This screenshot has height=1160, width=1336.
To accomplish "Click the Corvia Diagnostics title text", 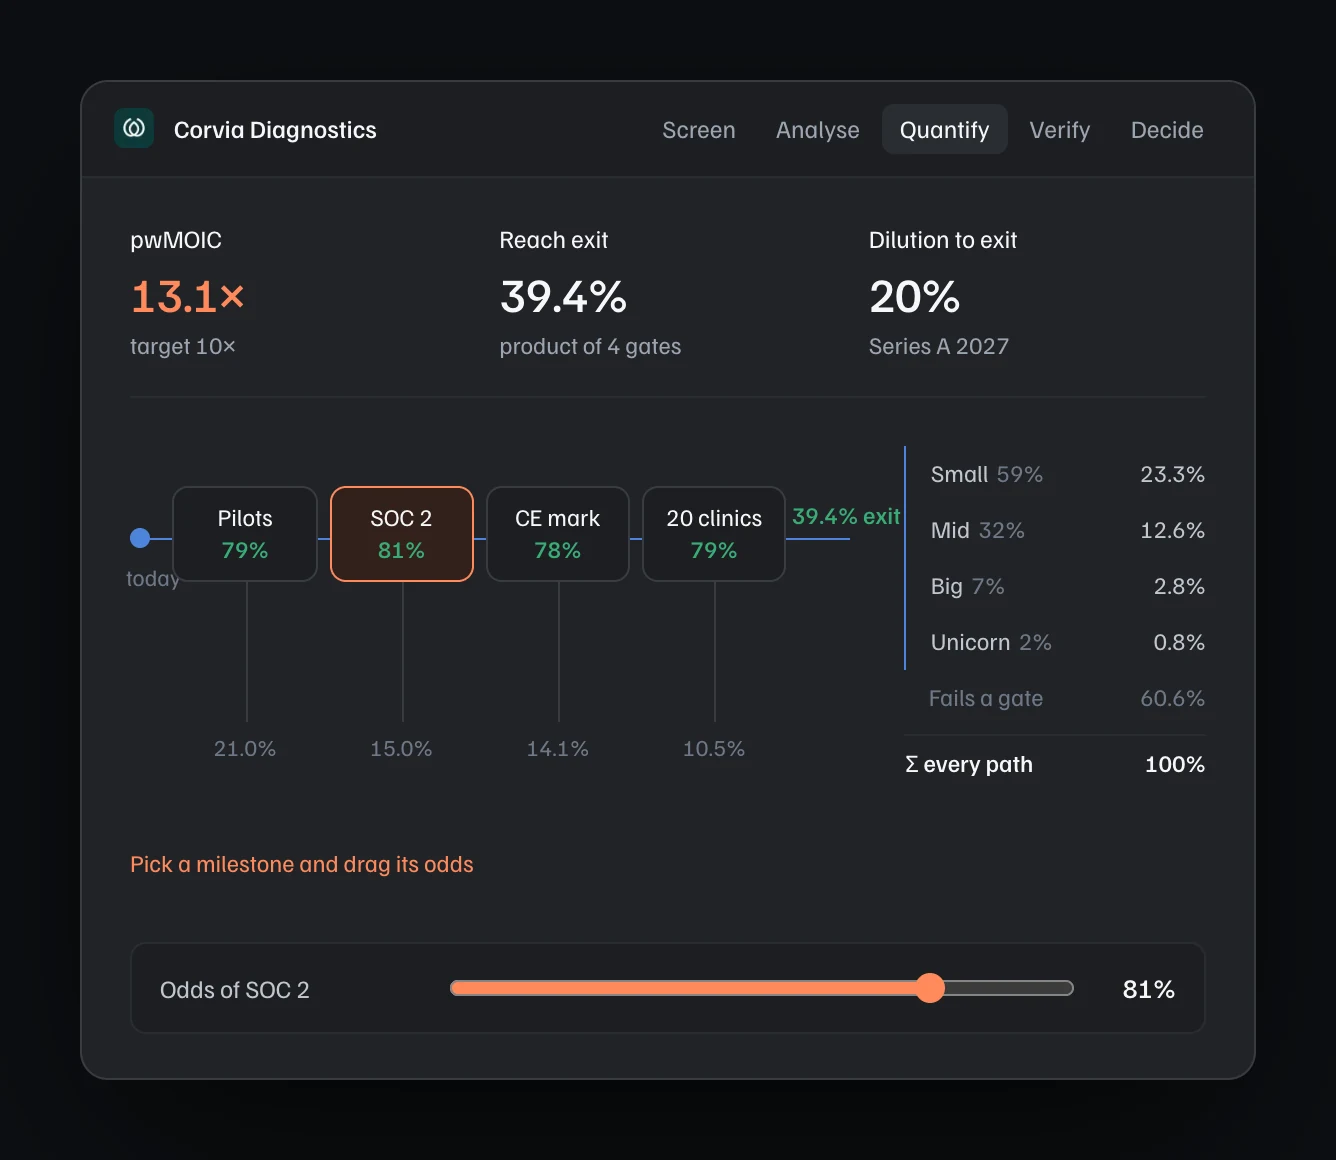I will tap(275, 130).
